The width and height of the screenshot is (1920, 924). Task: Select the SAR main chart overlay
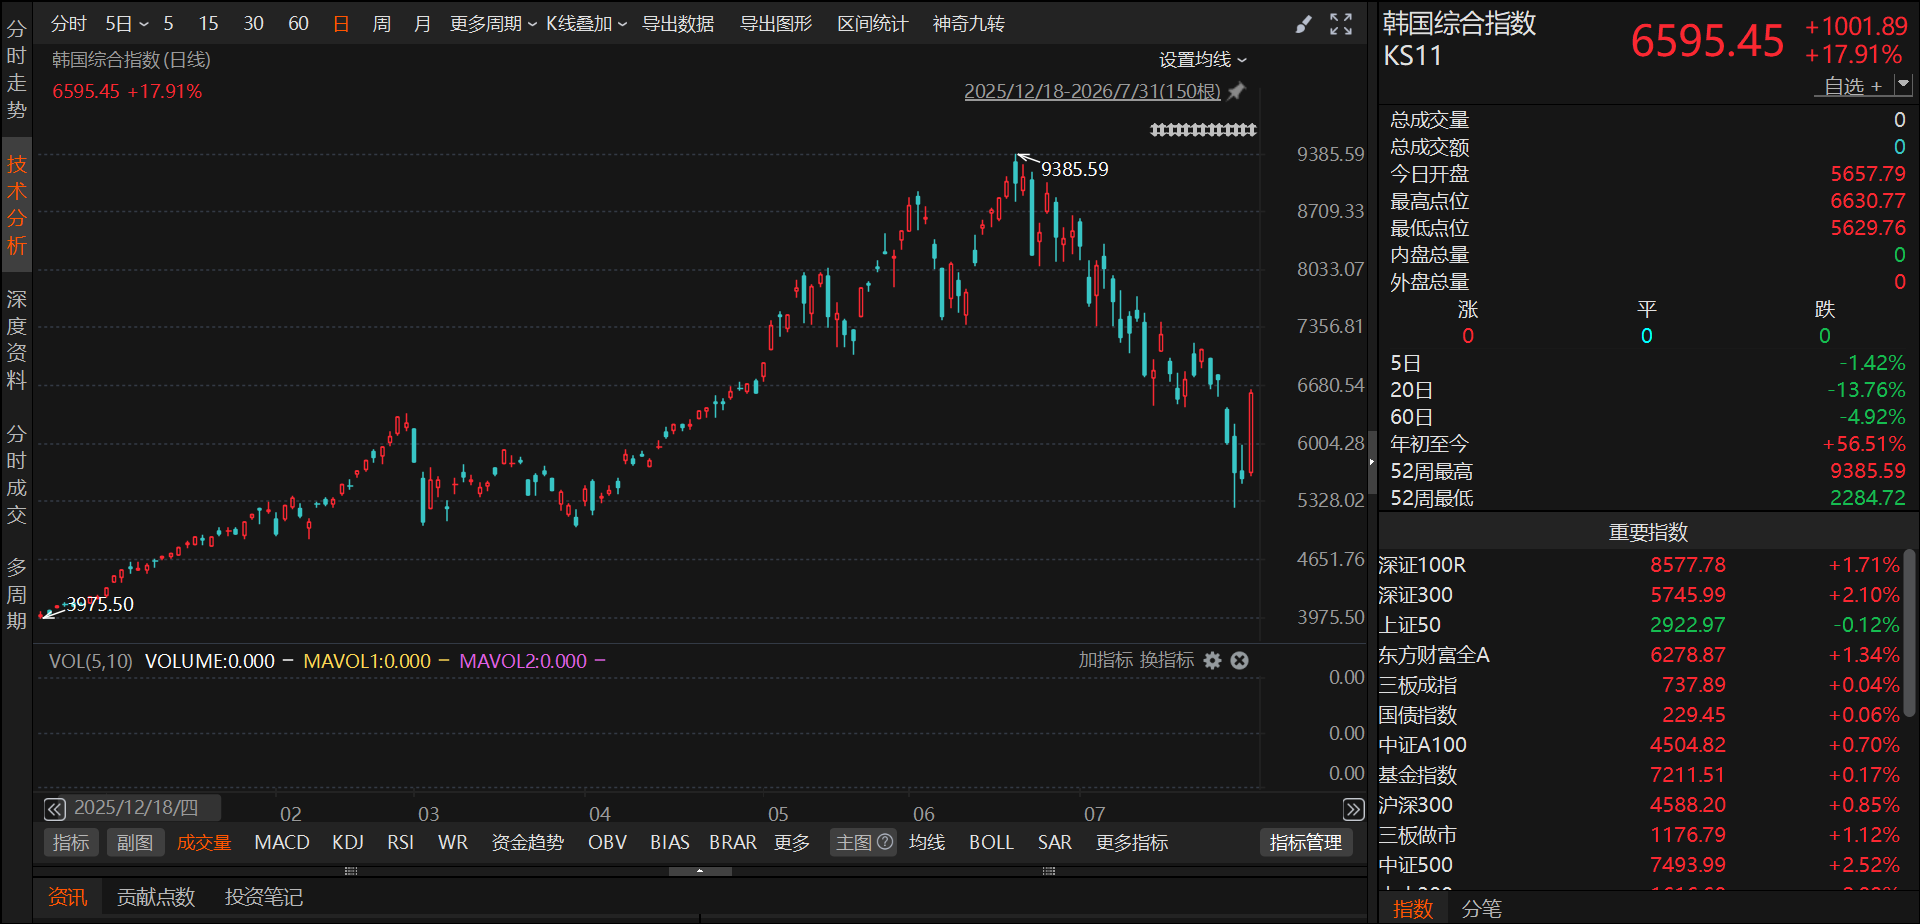pos(1054,842)
